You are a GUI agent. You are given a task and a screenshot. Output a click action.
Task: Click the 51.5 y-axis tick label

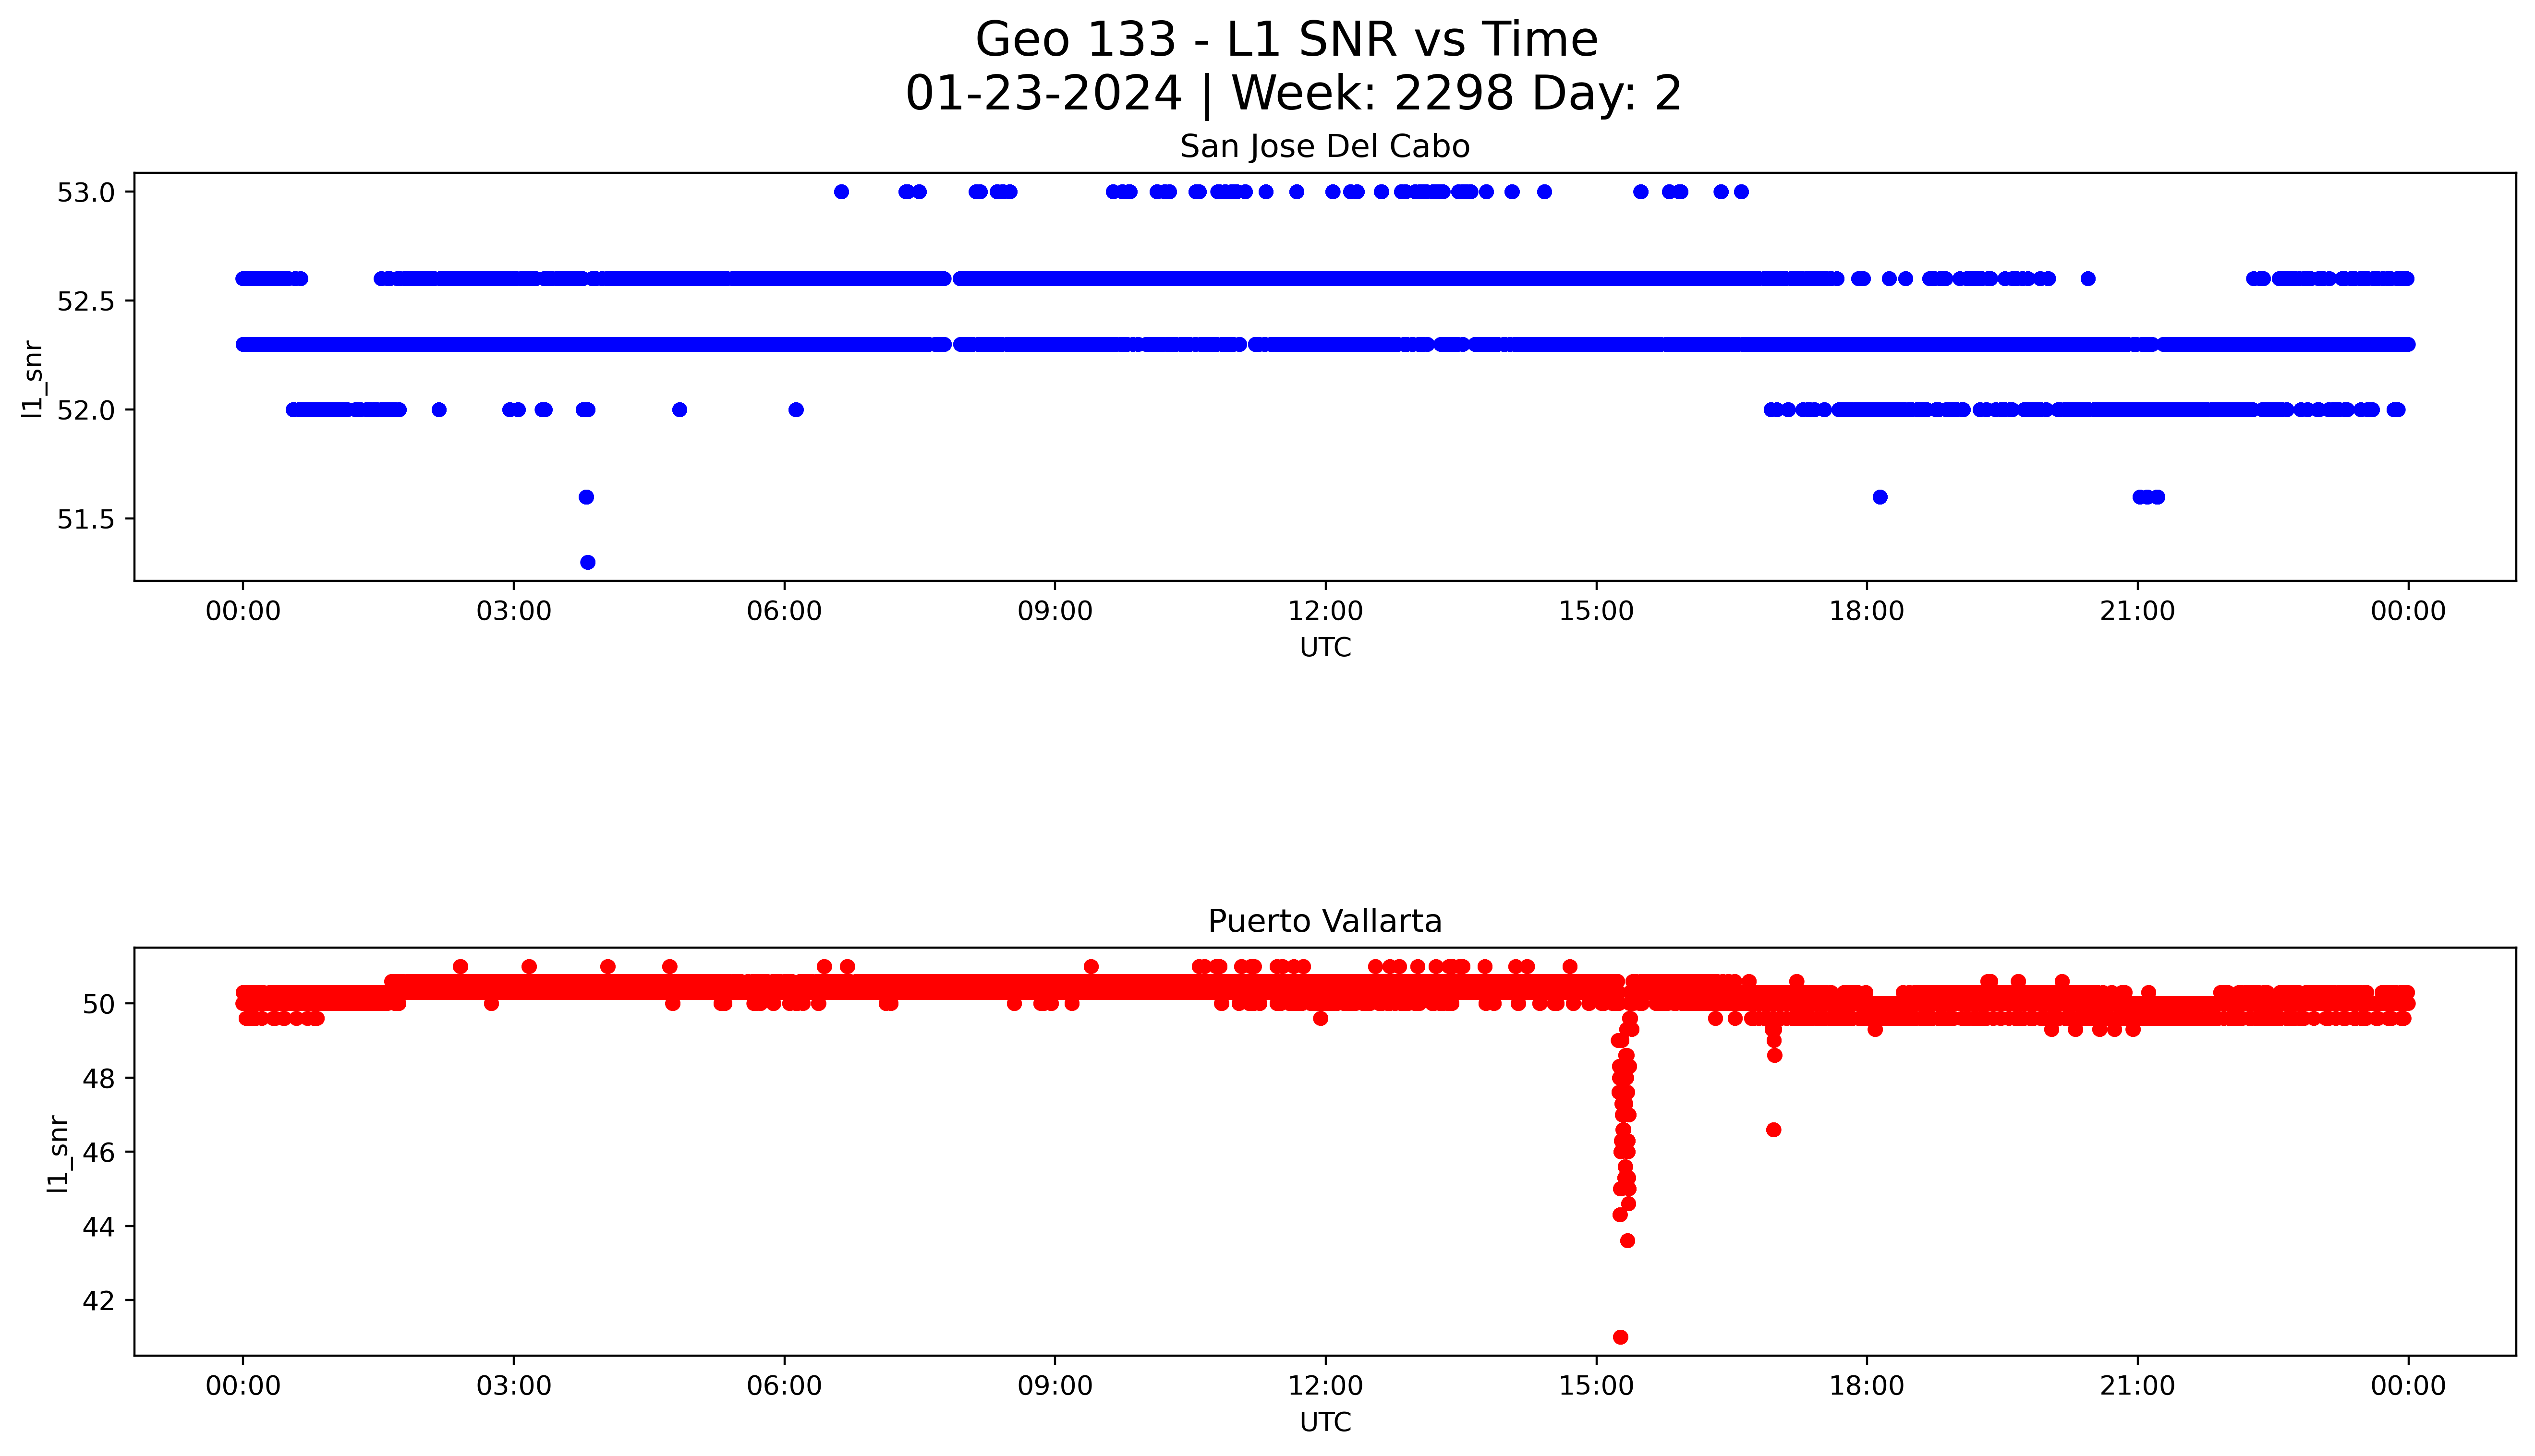point(87,519)
